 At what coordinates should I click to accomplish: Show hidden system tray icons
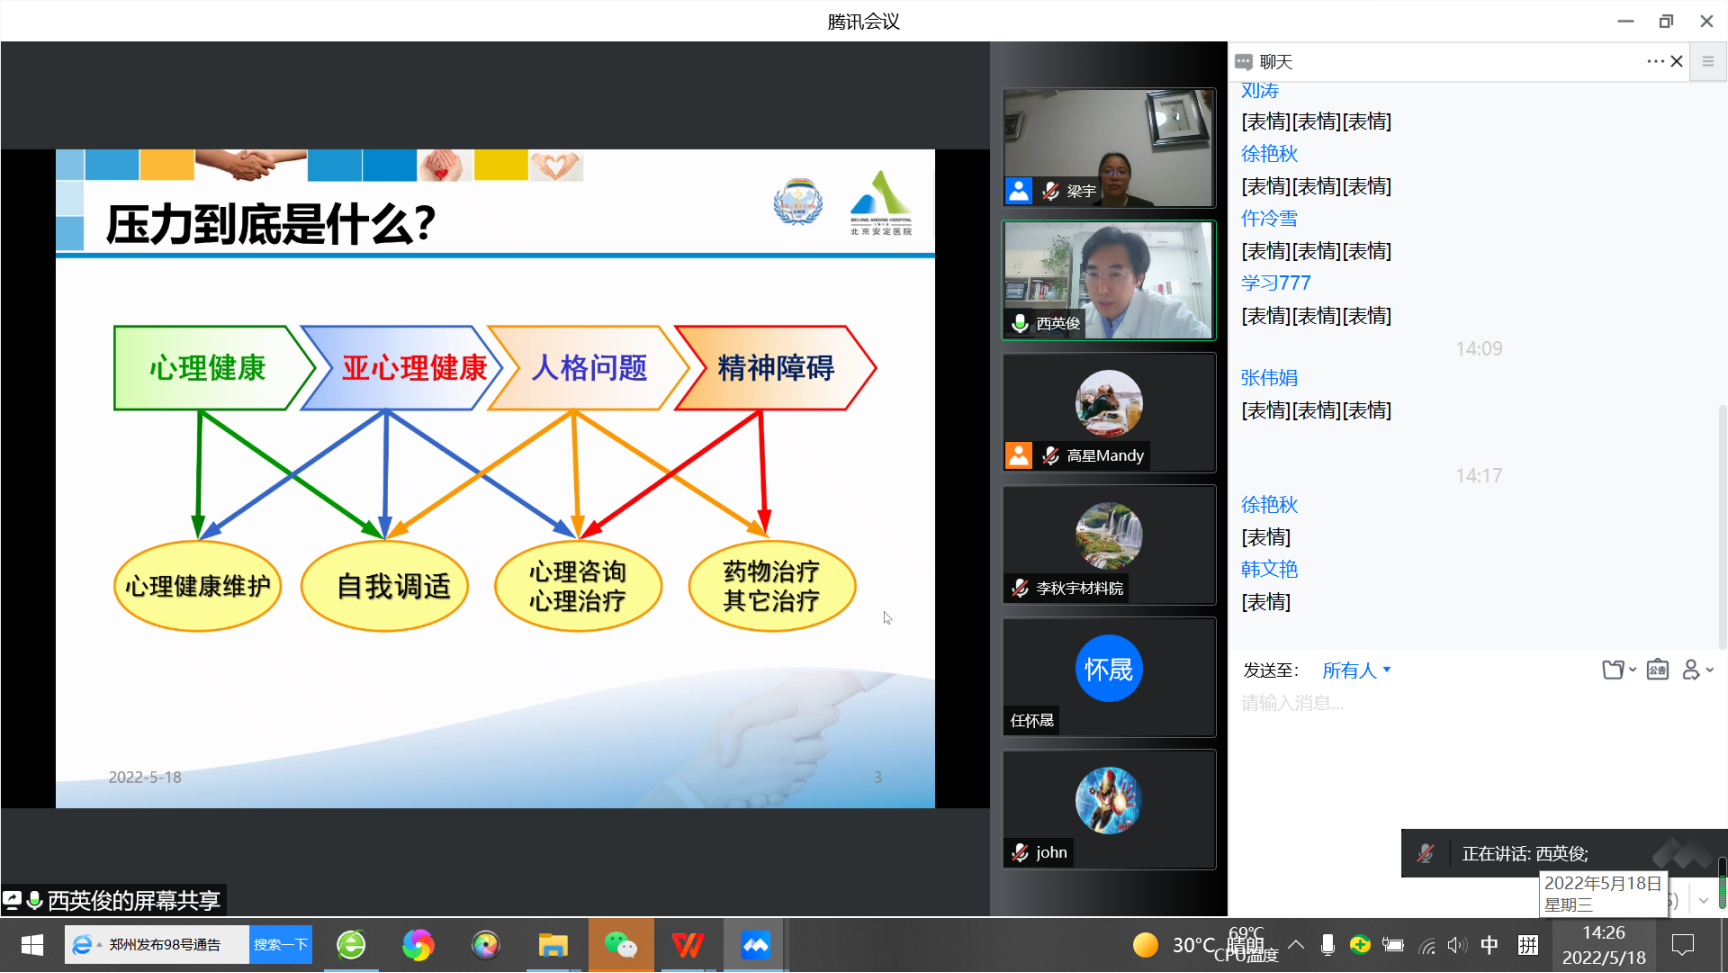[1296, 945]
